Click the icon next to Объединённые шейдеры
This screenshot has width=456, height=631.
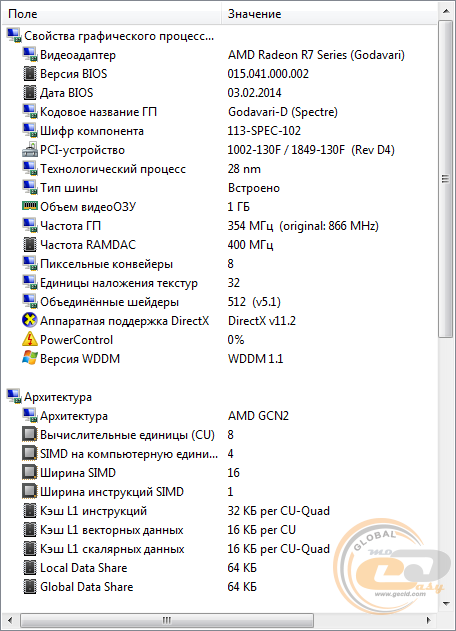[x=30, y=302]
